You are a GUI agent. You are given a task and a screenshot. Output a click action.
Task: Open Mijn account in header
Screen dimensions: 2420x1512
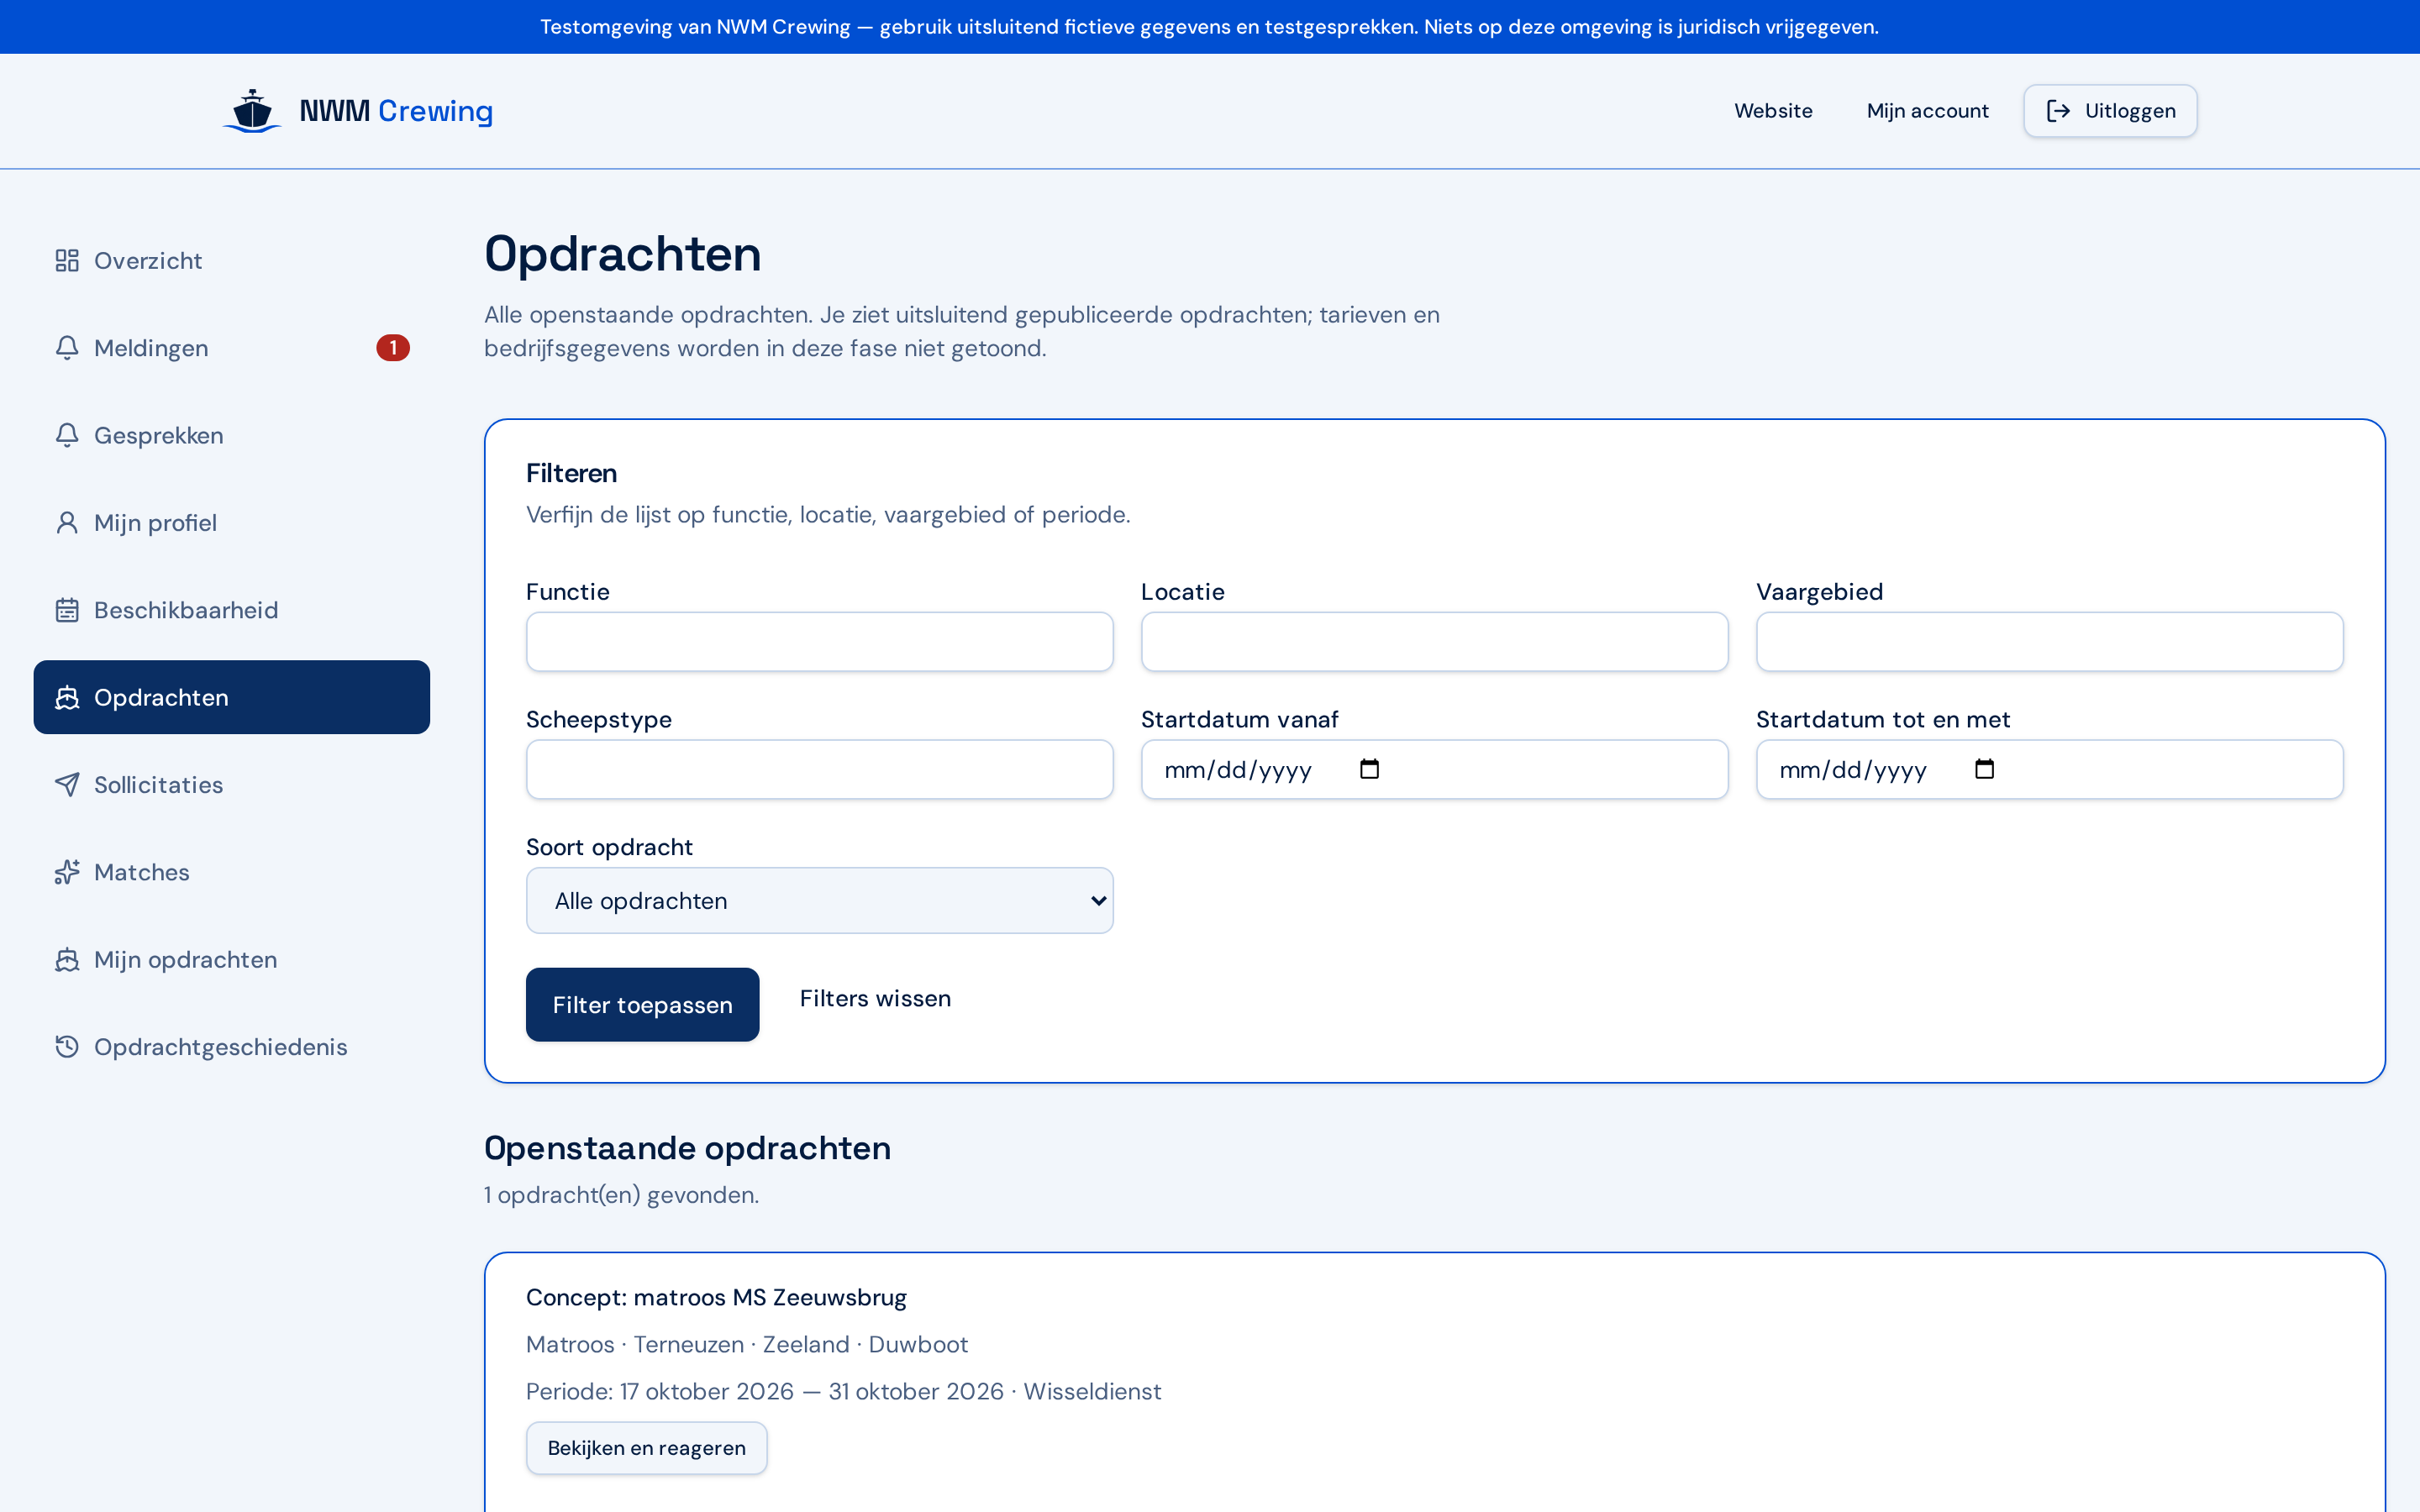1927,111
